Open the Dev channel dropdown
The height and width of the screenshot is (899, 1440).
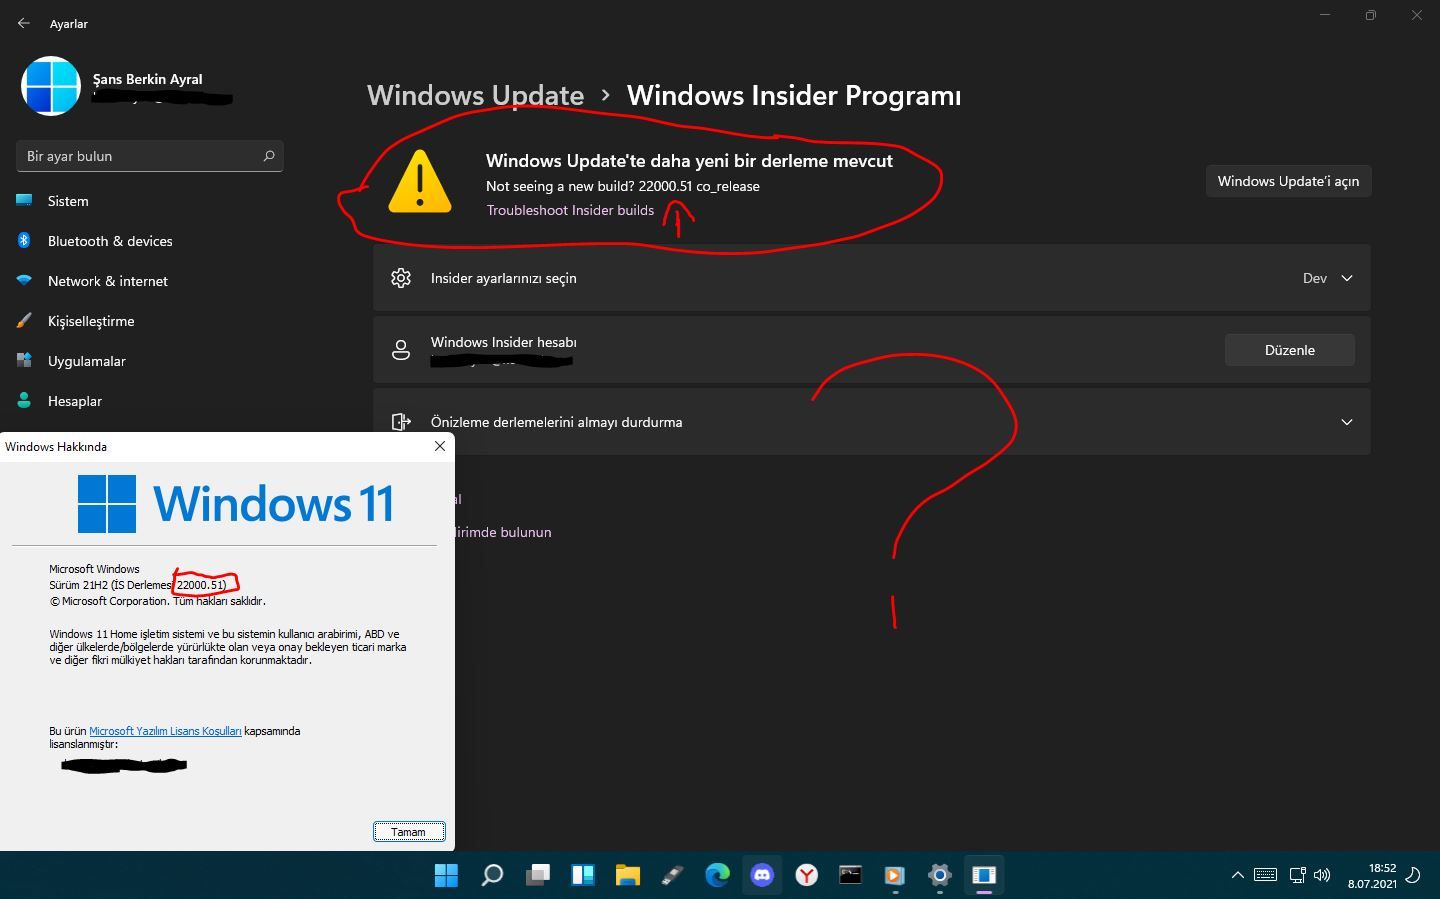(x=1328, y=278)
